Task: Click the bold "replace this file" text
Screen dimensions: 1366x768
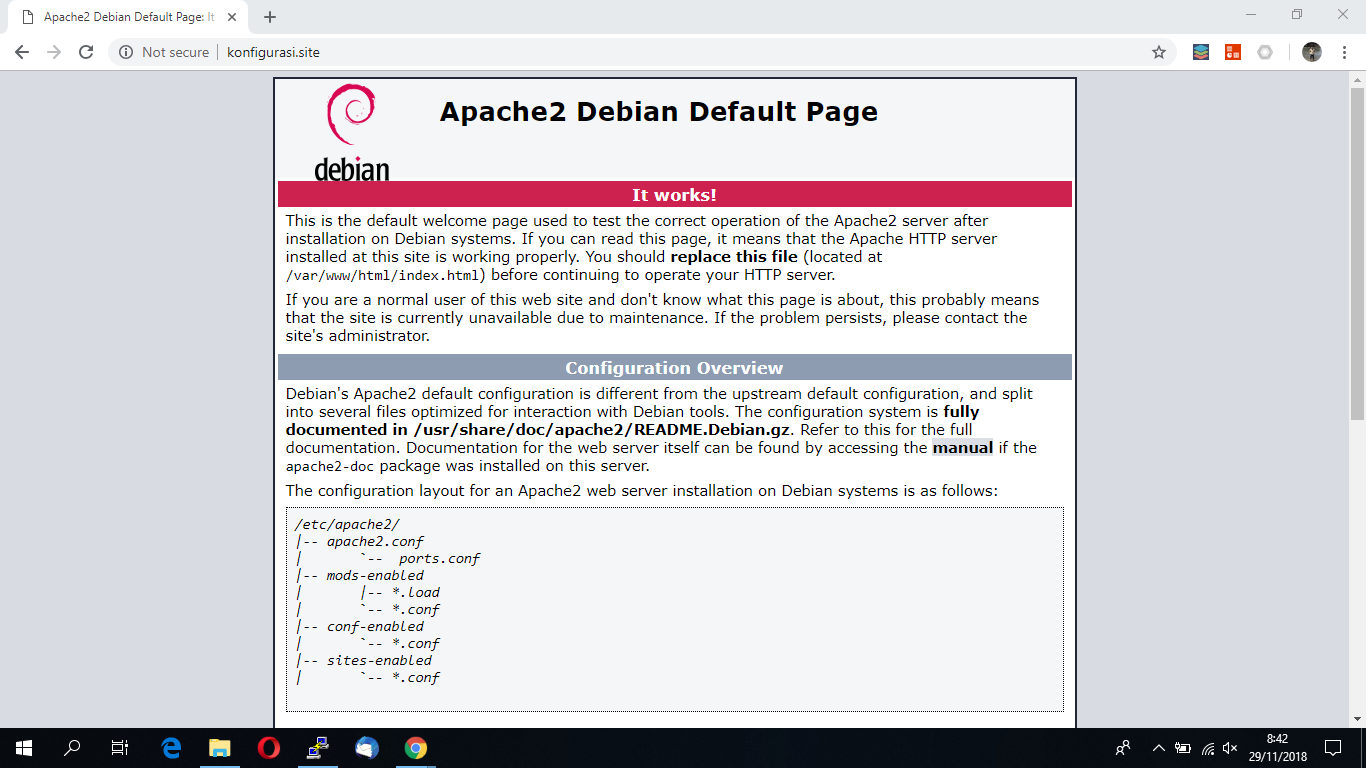Action: click(734, 257)
